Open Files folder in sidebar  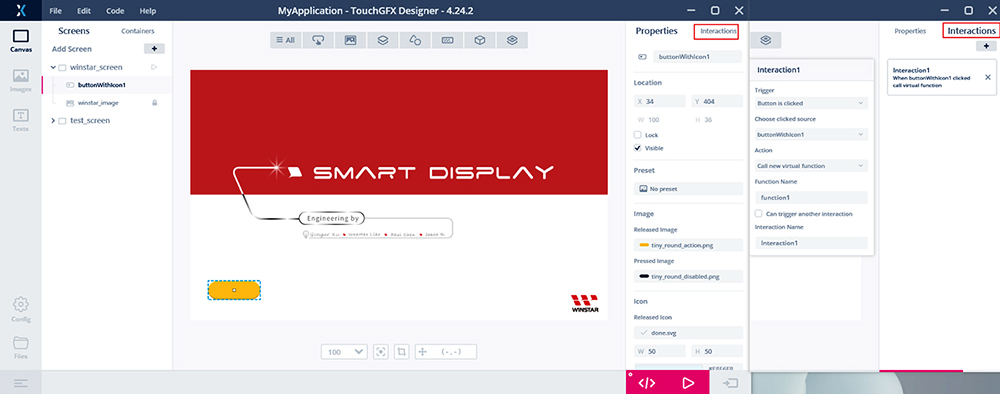(x=20, y=347)
